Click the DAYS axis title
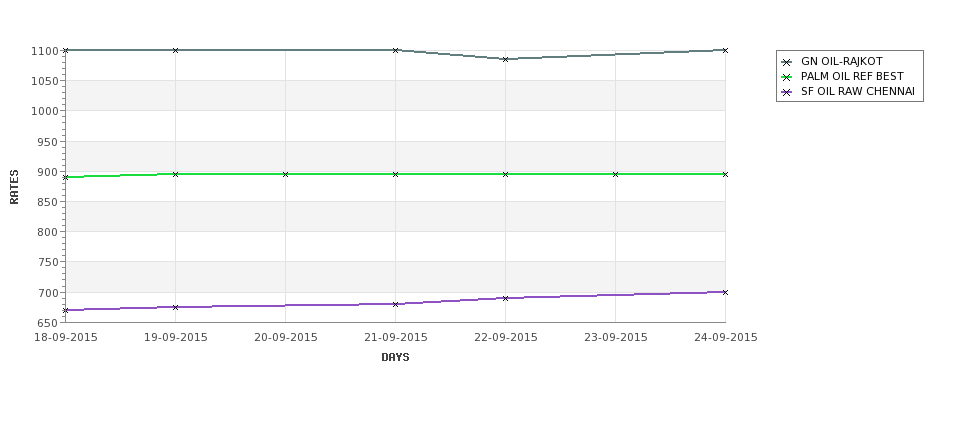The height and width of the screenshot is (429, 975). click(x=395, y=357)
